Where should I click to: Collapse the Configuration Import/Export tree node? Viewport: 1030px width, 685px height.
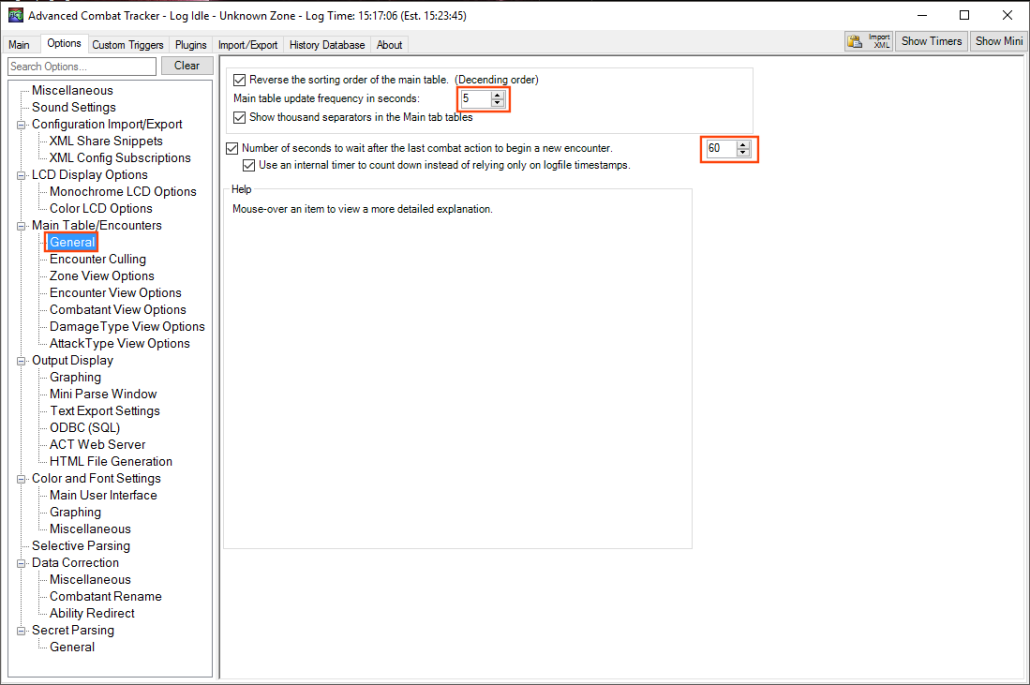(x=21, y=125)
